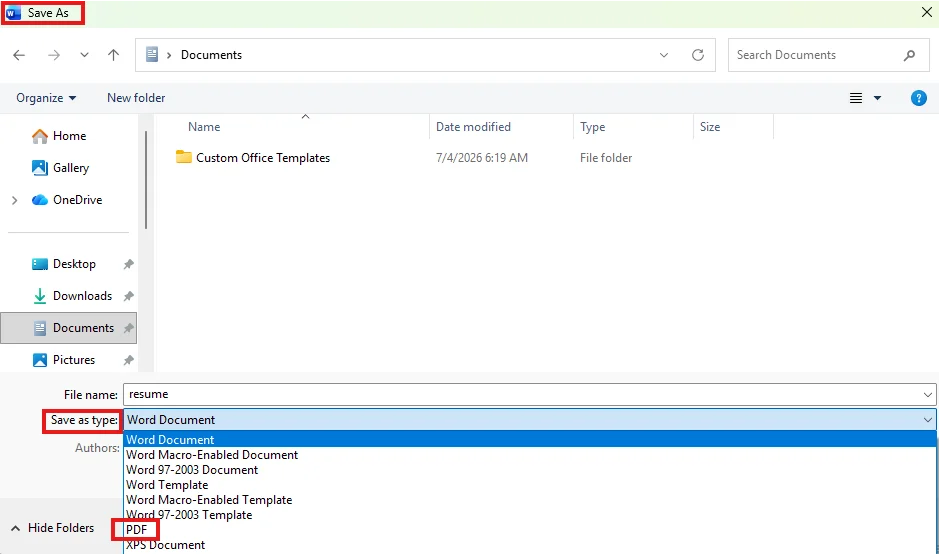This screenshot has width=939, height=554.
Task: Open the Organize menu
Action: pos(46,98)
